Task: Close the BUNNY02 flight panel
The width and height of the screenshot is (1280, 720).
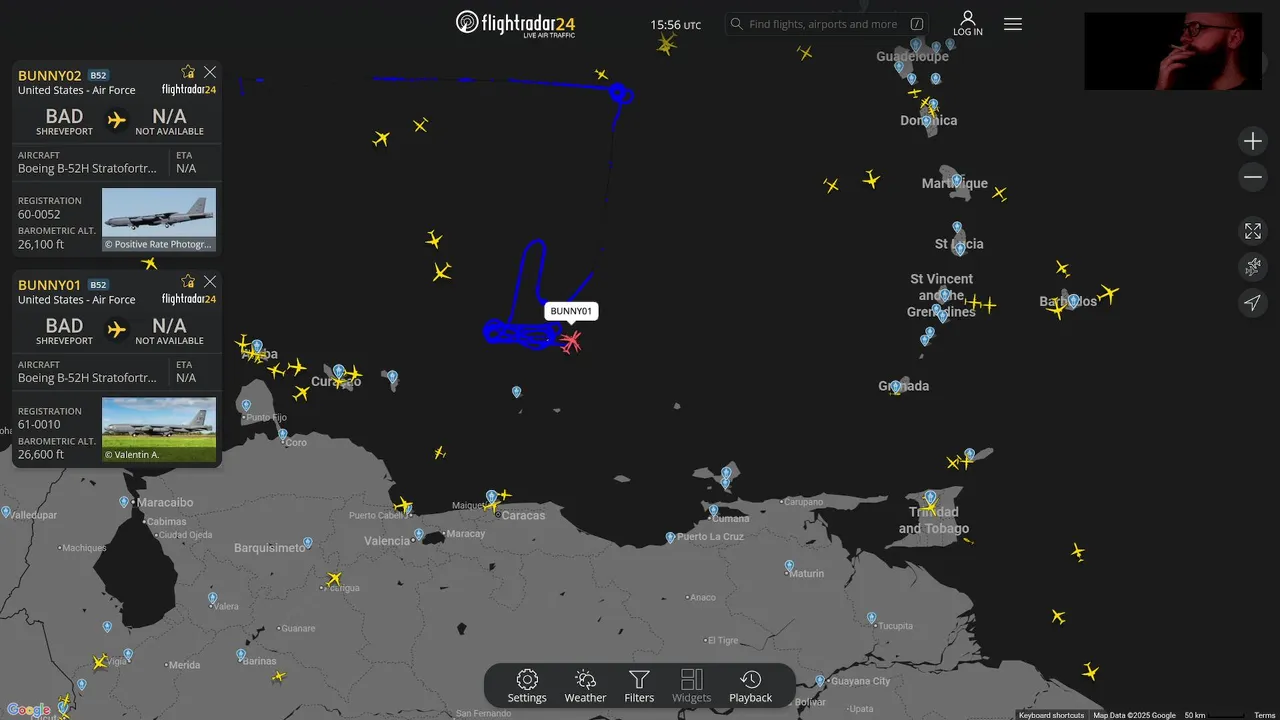Action: [210, 72]
